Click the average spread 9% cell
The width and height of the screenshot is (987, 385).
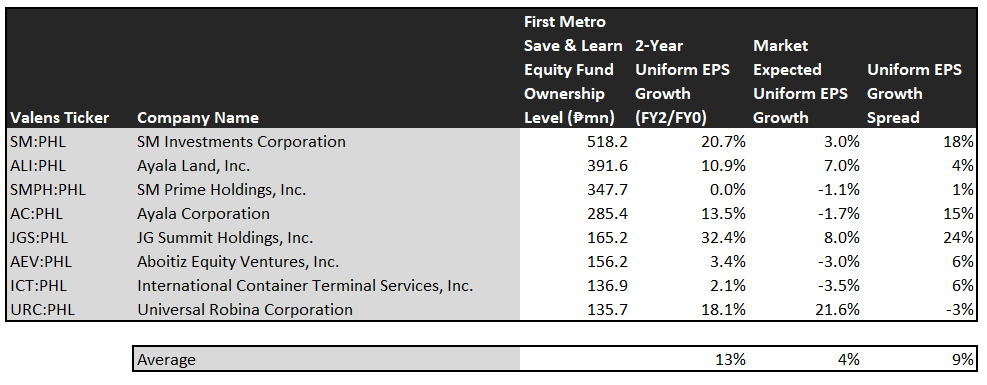963,360
